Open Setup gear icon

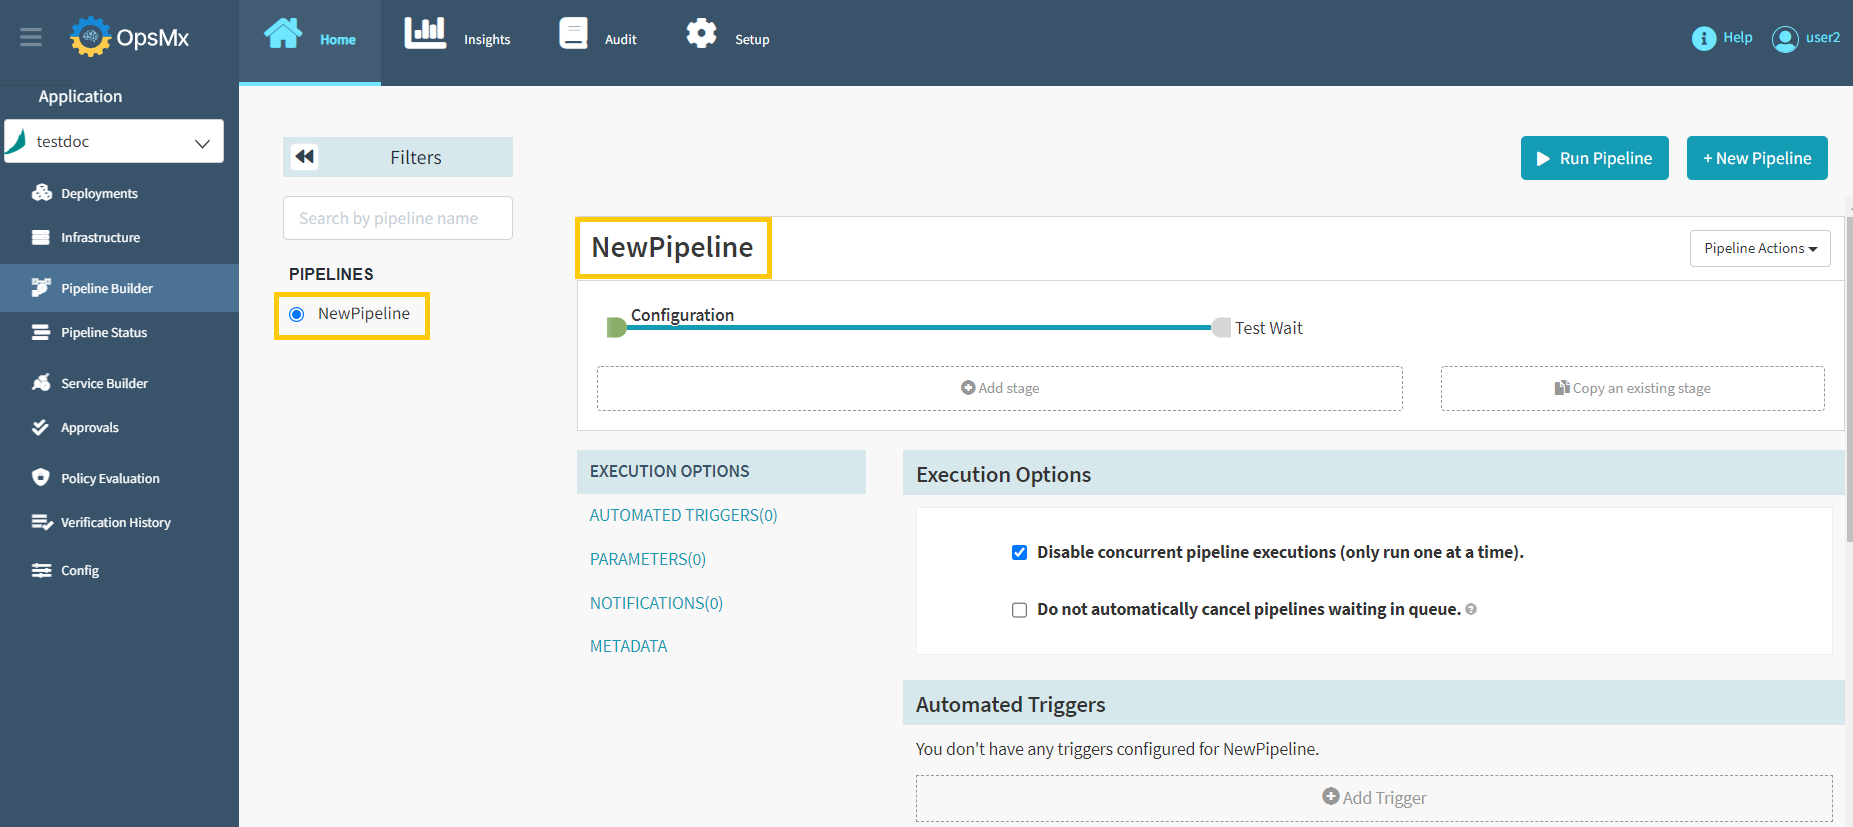click(701, 34)
